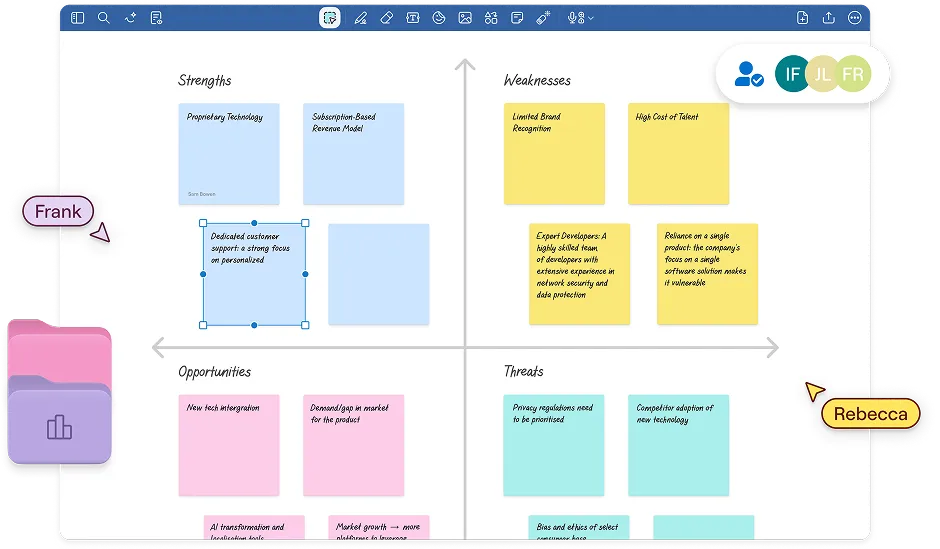940x549 pixels.
Task: Open the more options ellipsis menu
Action: click(x=855, y=18)
